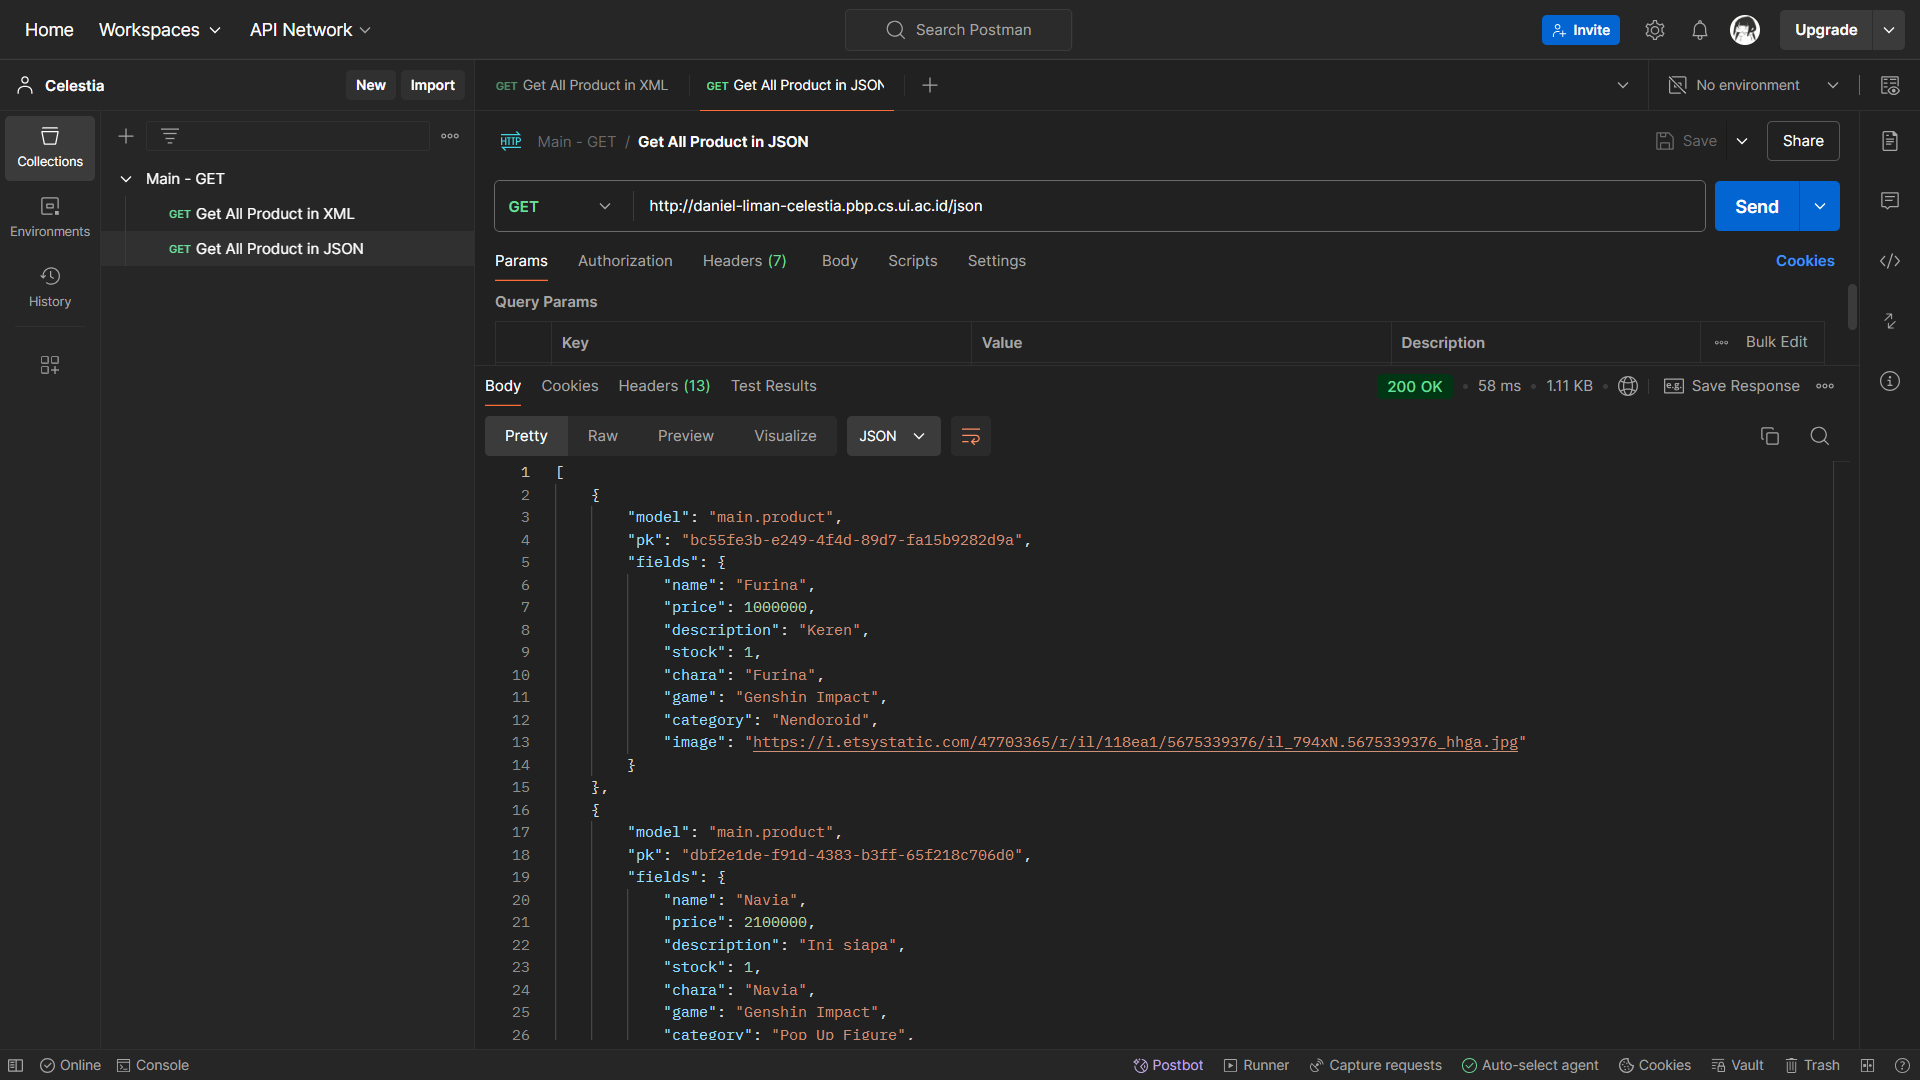Open the Collections sidebar panel
This screenshot has width=1920, height=1080.
[50, 147]
